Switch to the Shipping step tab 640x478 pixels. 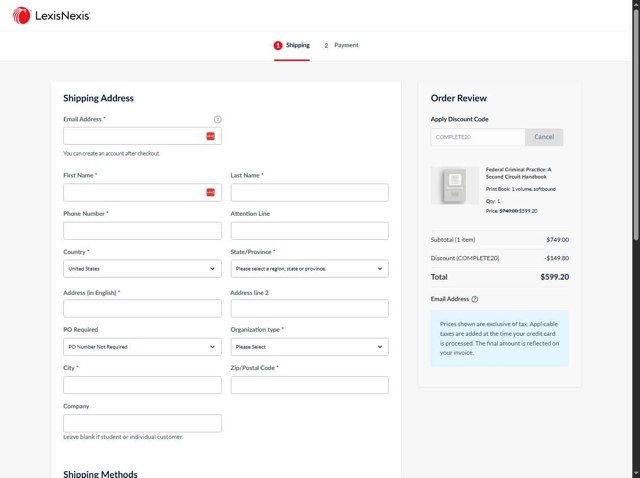point(292,45)
